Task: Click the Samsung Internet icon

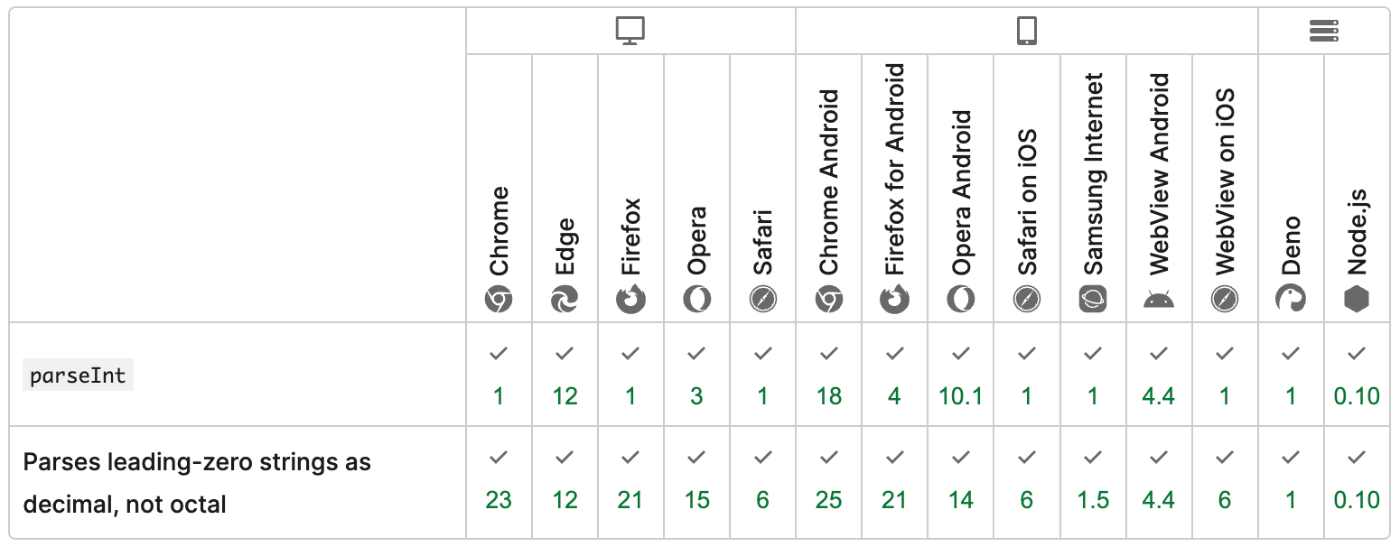Action: (x=1093, y=298)
